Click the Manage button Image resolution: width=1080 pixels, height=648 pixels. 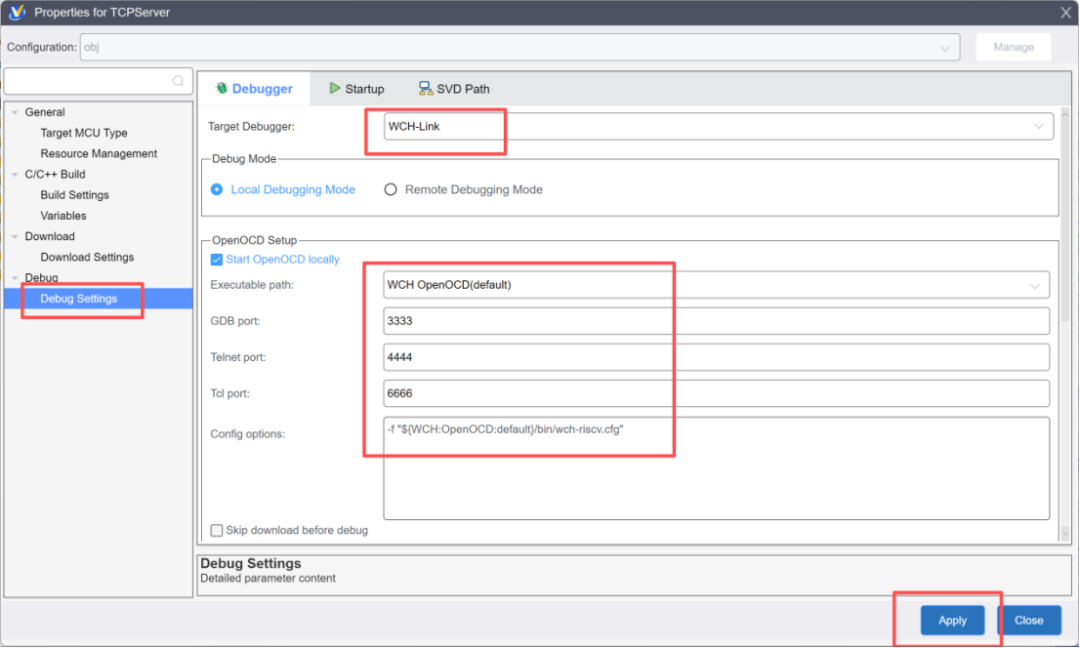pyautogui.click(x=1014, y=48)
